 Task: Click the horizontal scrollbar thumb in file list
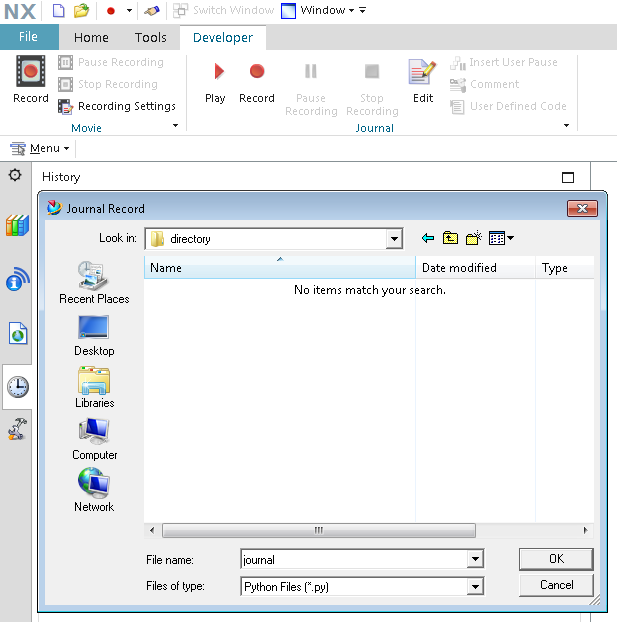click(x=319, y=530)
